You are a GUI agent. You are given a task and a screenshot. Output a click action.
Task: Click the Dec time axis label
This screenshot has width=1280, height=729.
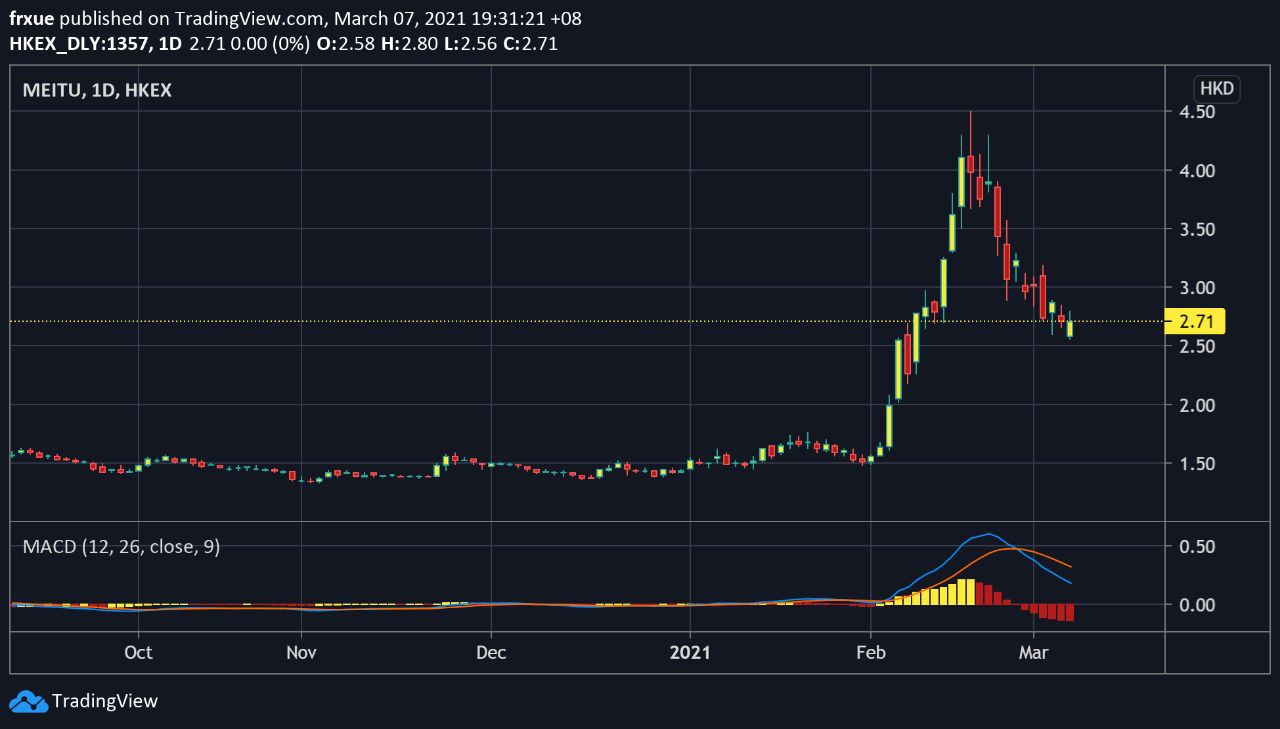click(x=491, y=652)
